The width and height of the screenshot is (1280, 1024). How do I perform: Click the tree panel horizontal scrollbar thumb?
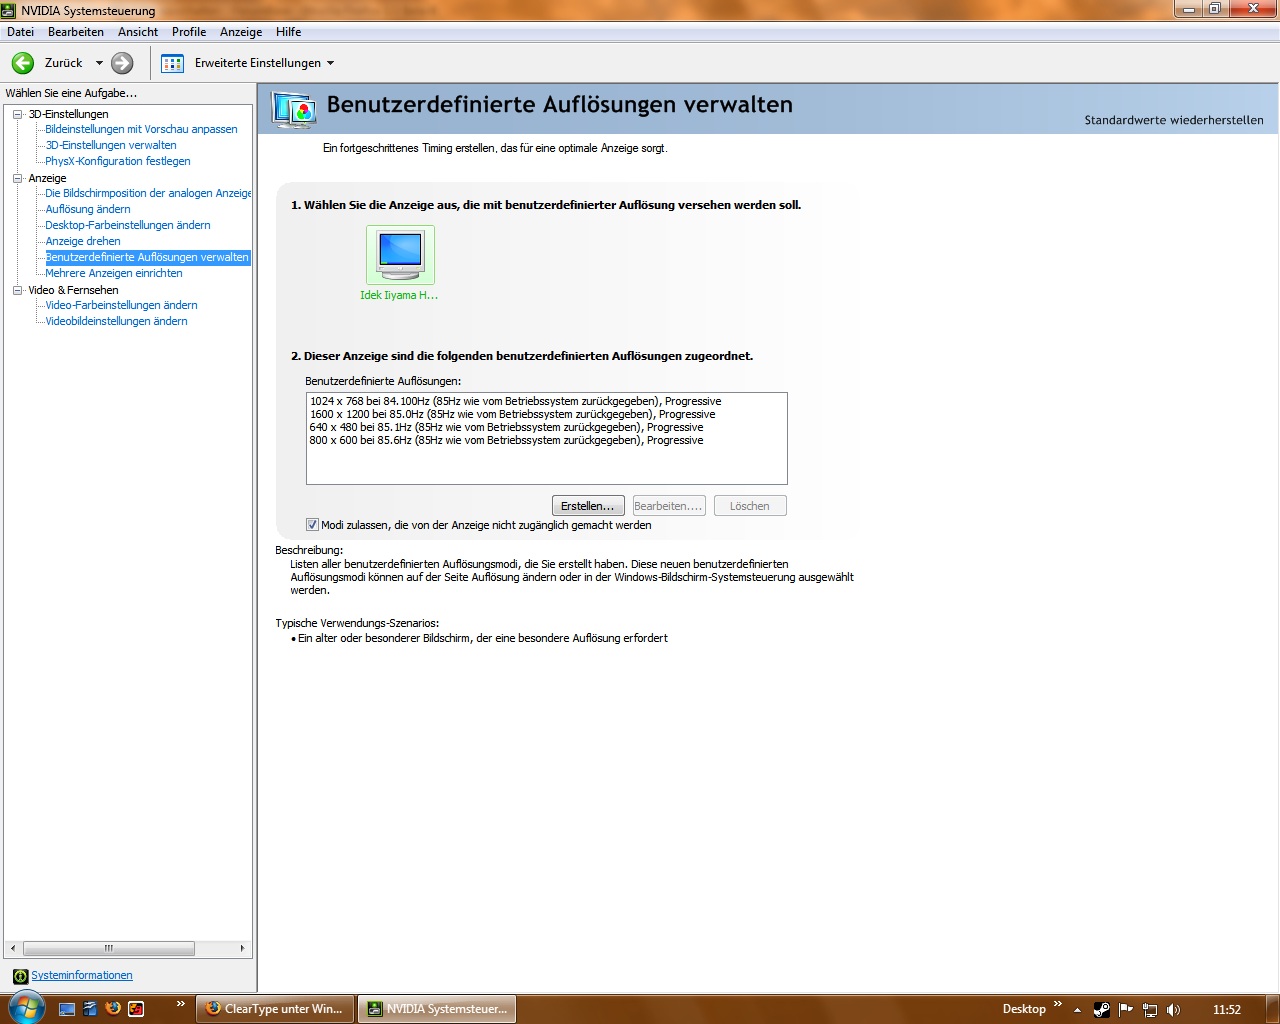coord(109,948)
